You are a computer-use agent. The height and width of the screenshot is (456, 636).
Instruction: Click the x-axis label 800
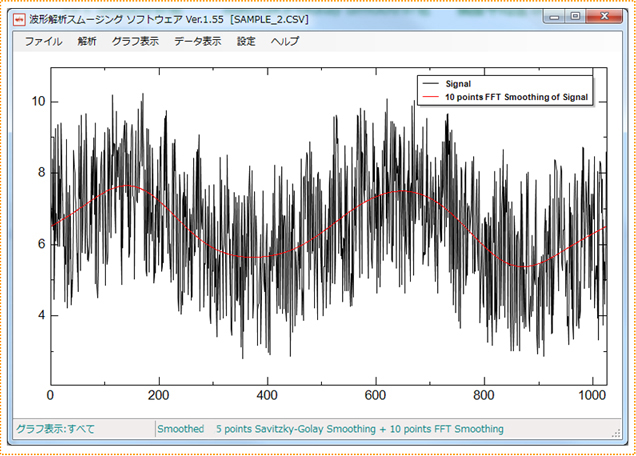(x=483, y=395)
